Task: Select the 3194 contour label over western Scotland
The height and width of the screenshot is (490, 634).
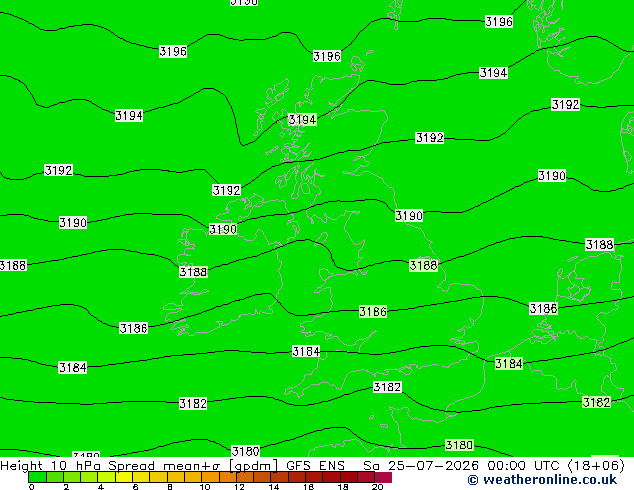Action: click(302, 120)
